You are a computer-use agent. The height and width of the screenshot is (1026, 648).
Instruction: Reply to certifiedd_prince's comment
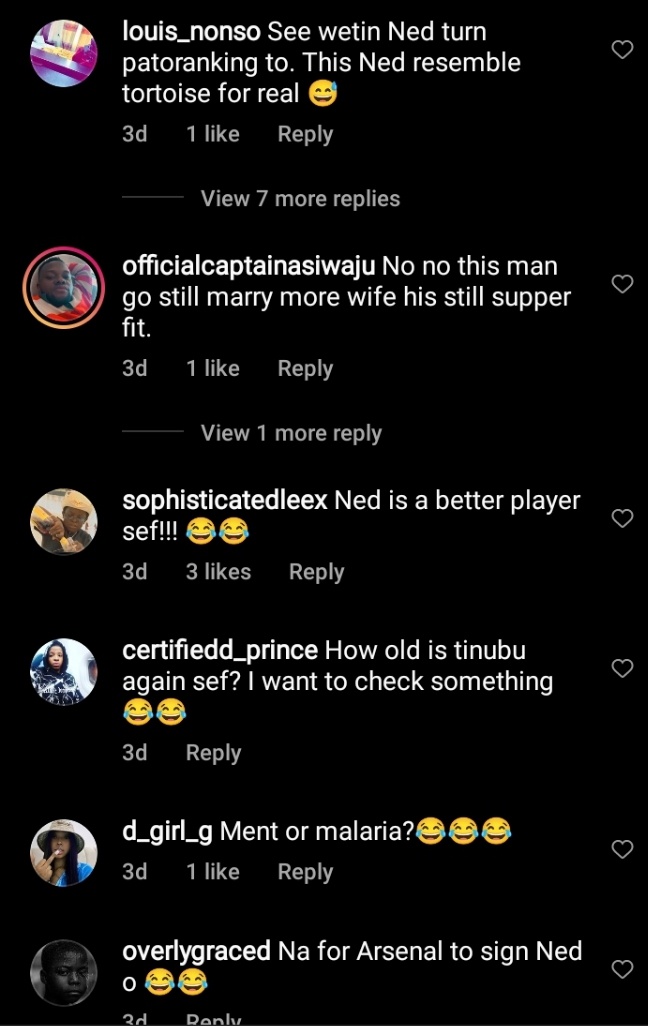tap(213, 753)
